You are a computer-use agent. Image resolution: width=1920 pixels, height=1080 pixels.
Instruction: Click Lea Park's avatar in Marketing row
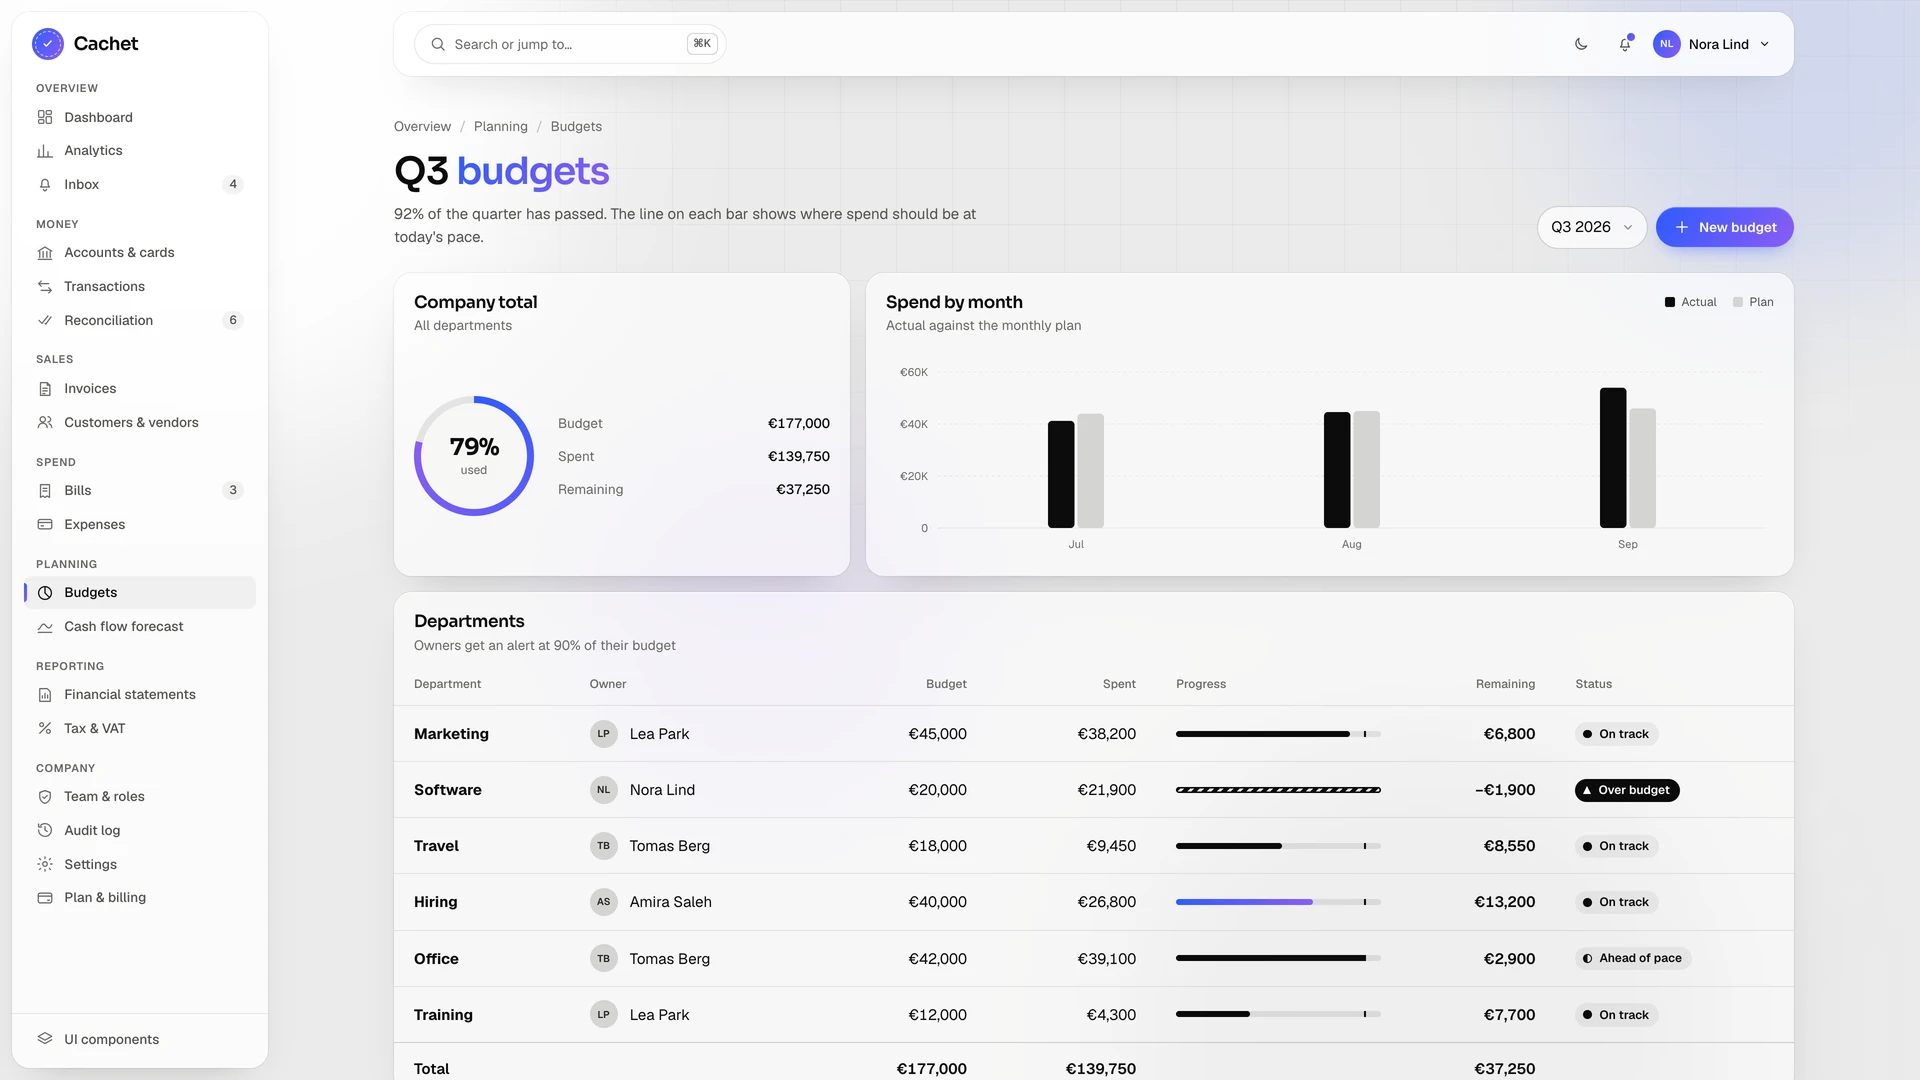[x=603, y=734]
